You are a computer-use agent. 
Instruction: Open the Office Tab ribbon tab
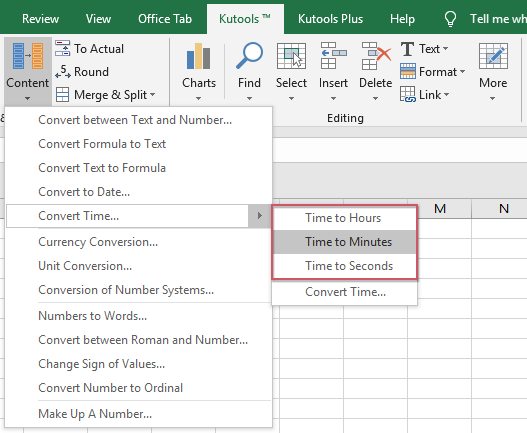coord(165,19)
